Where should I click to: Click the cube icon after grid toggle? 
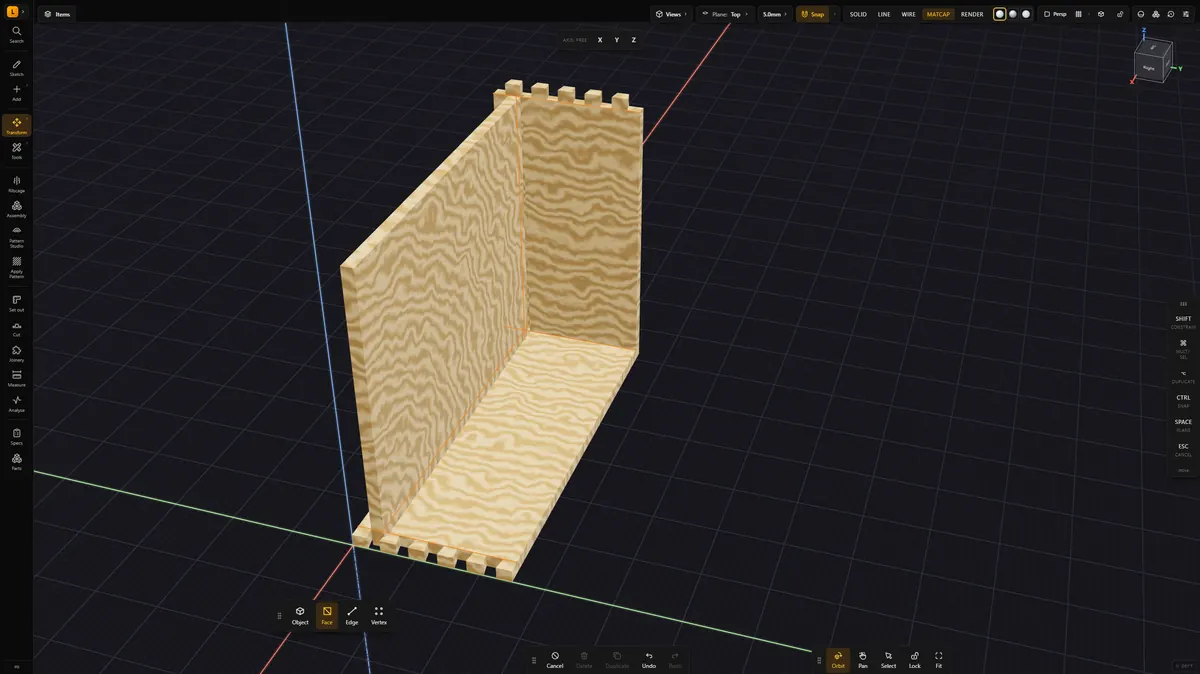coord(1101,14)
